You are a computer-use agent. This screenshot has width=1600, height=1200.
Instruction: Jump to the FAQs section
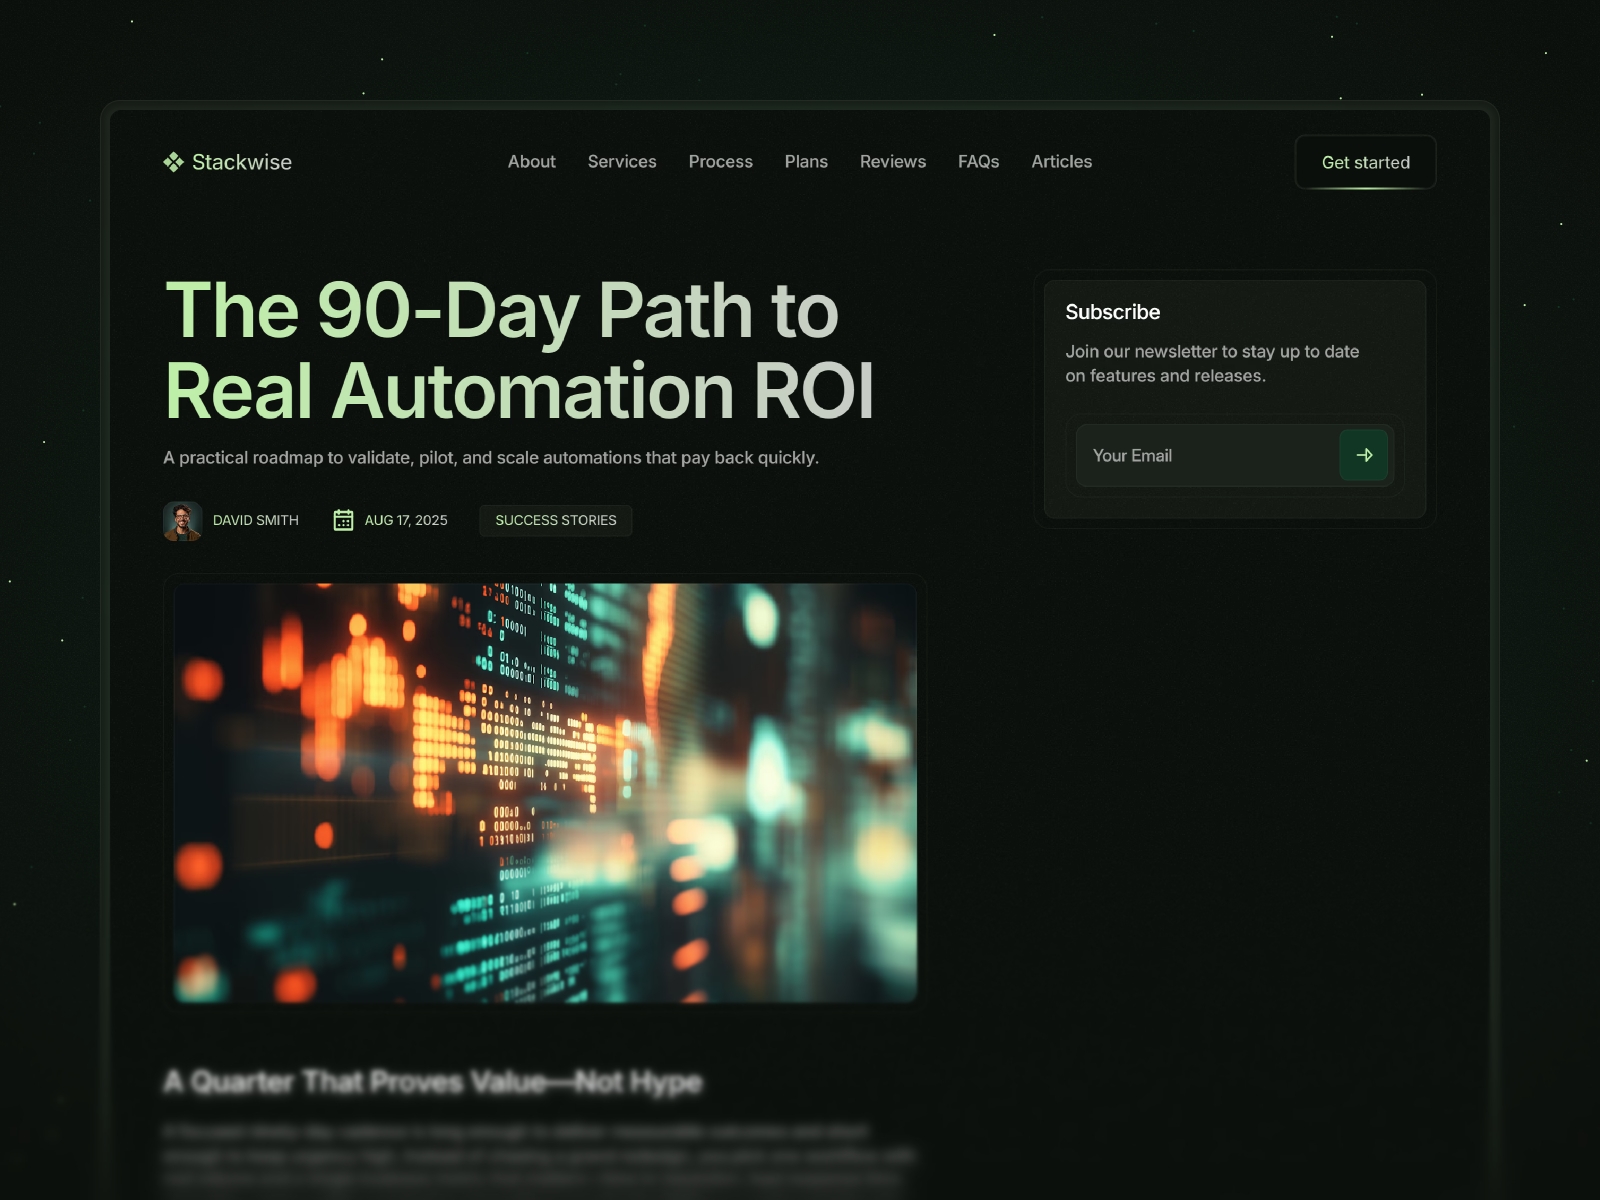click(x=978, y=162)
